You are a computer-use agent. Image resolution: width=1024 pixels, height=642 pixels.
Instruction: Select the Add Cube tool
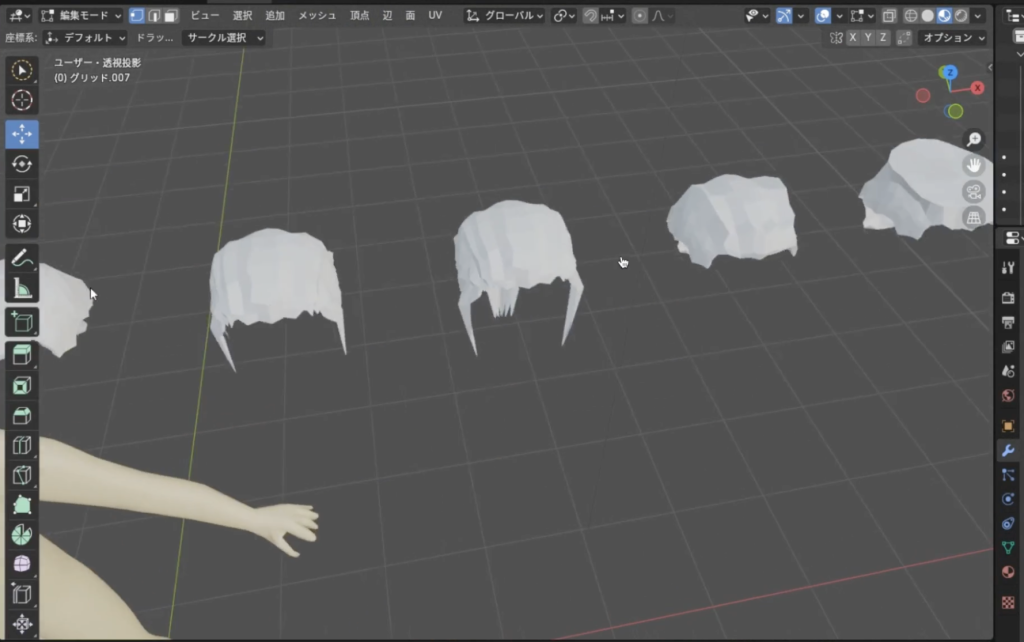[22, 323]
